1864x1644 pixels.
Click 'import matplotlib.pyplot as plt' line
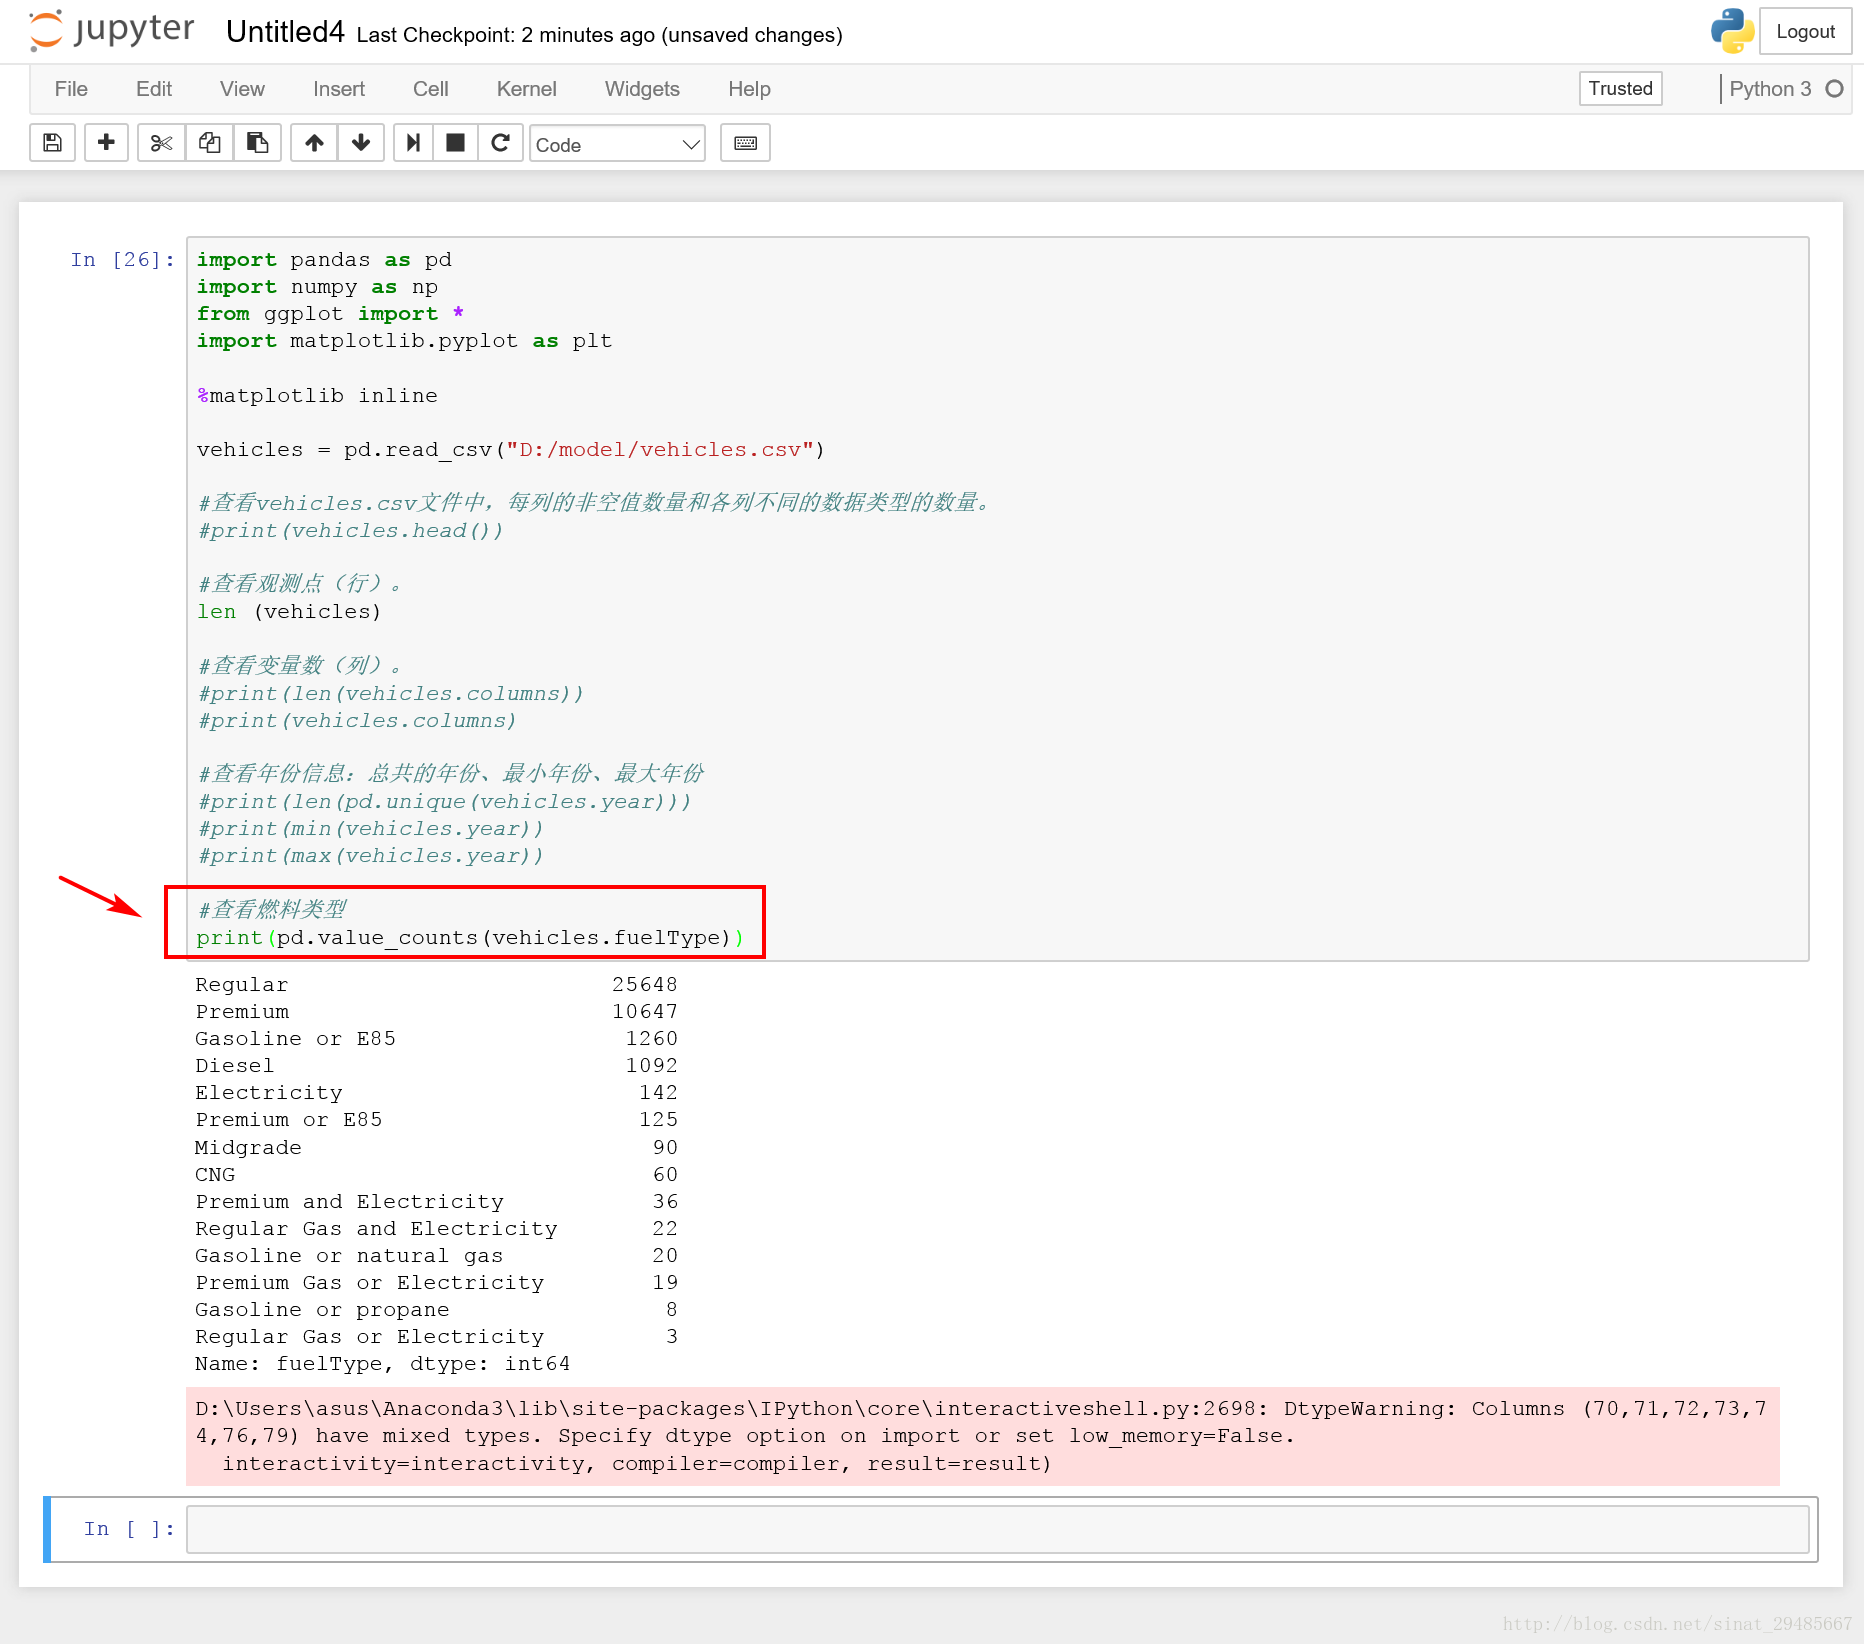tap(404, 341)
